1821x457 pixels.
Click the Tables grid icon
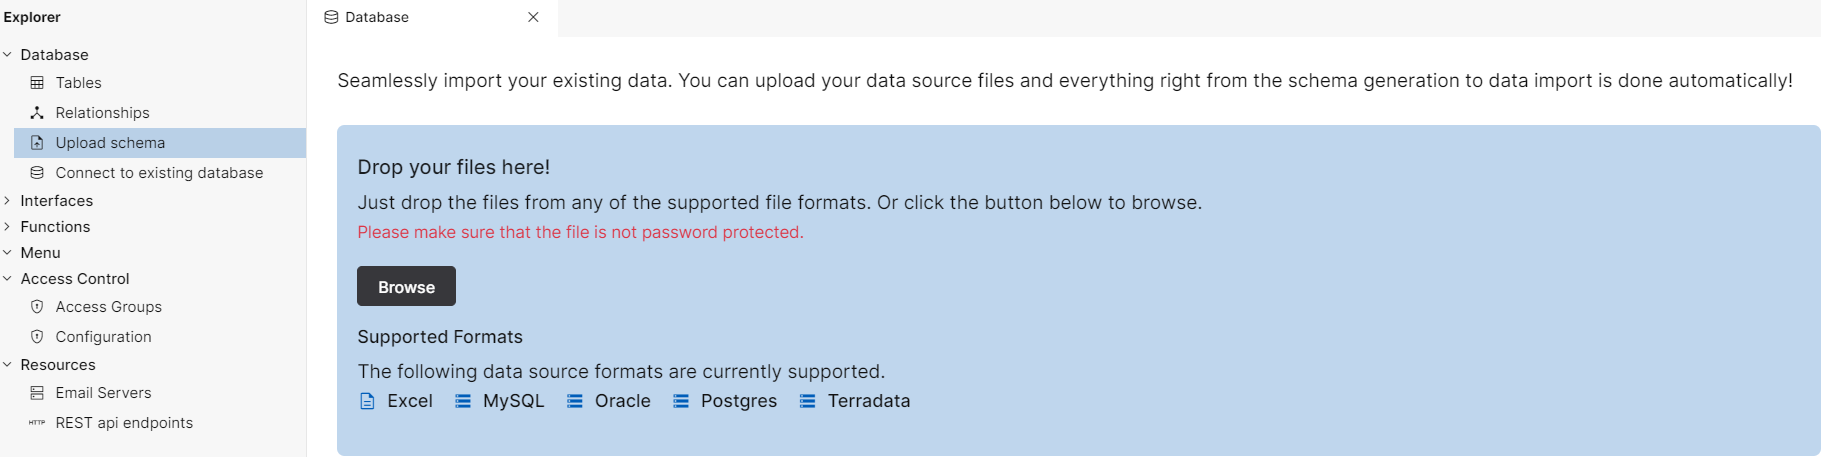(37, 83)
